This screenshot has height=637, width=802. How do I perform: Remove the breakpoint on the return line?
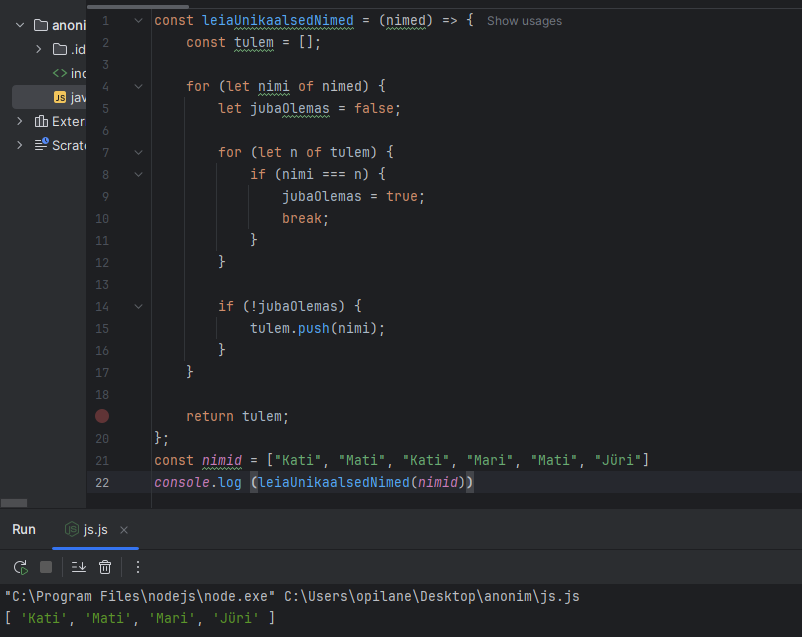point(102,416)
